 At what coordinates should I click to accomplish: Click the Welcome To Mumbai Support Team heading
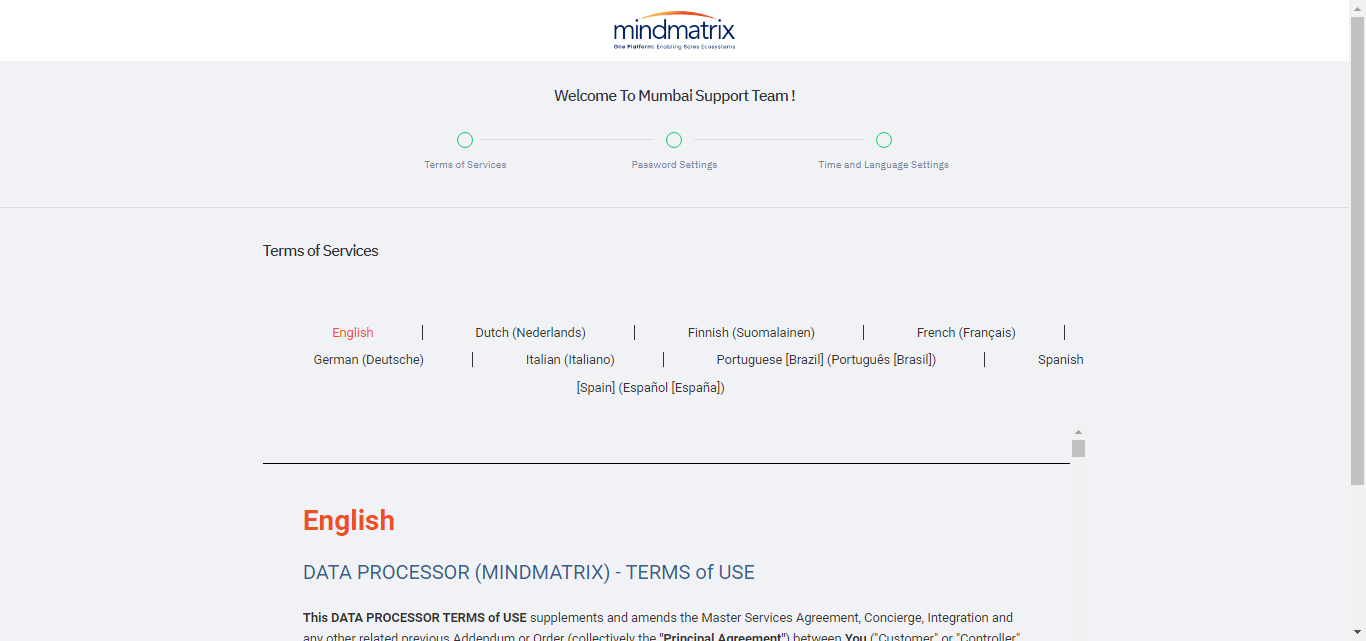675,96
